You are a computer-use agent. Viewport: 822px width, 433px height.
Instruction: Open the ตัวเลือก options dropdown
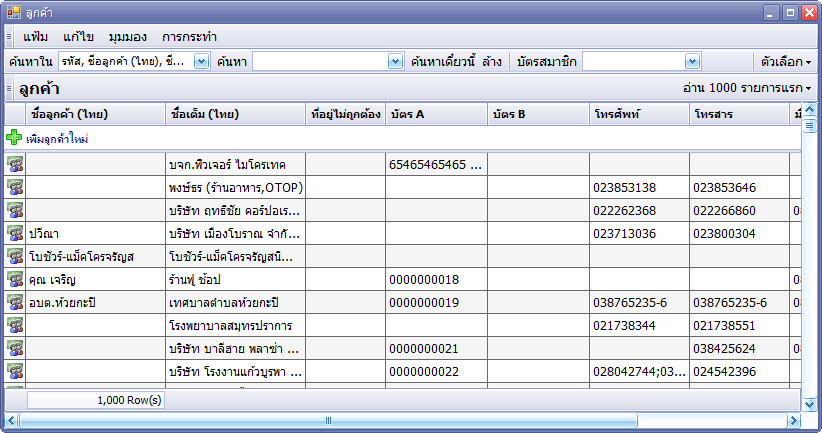pos(786,62)
